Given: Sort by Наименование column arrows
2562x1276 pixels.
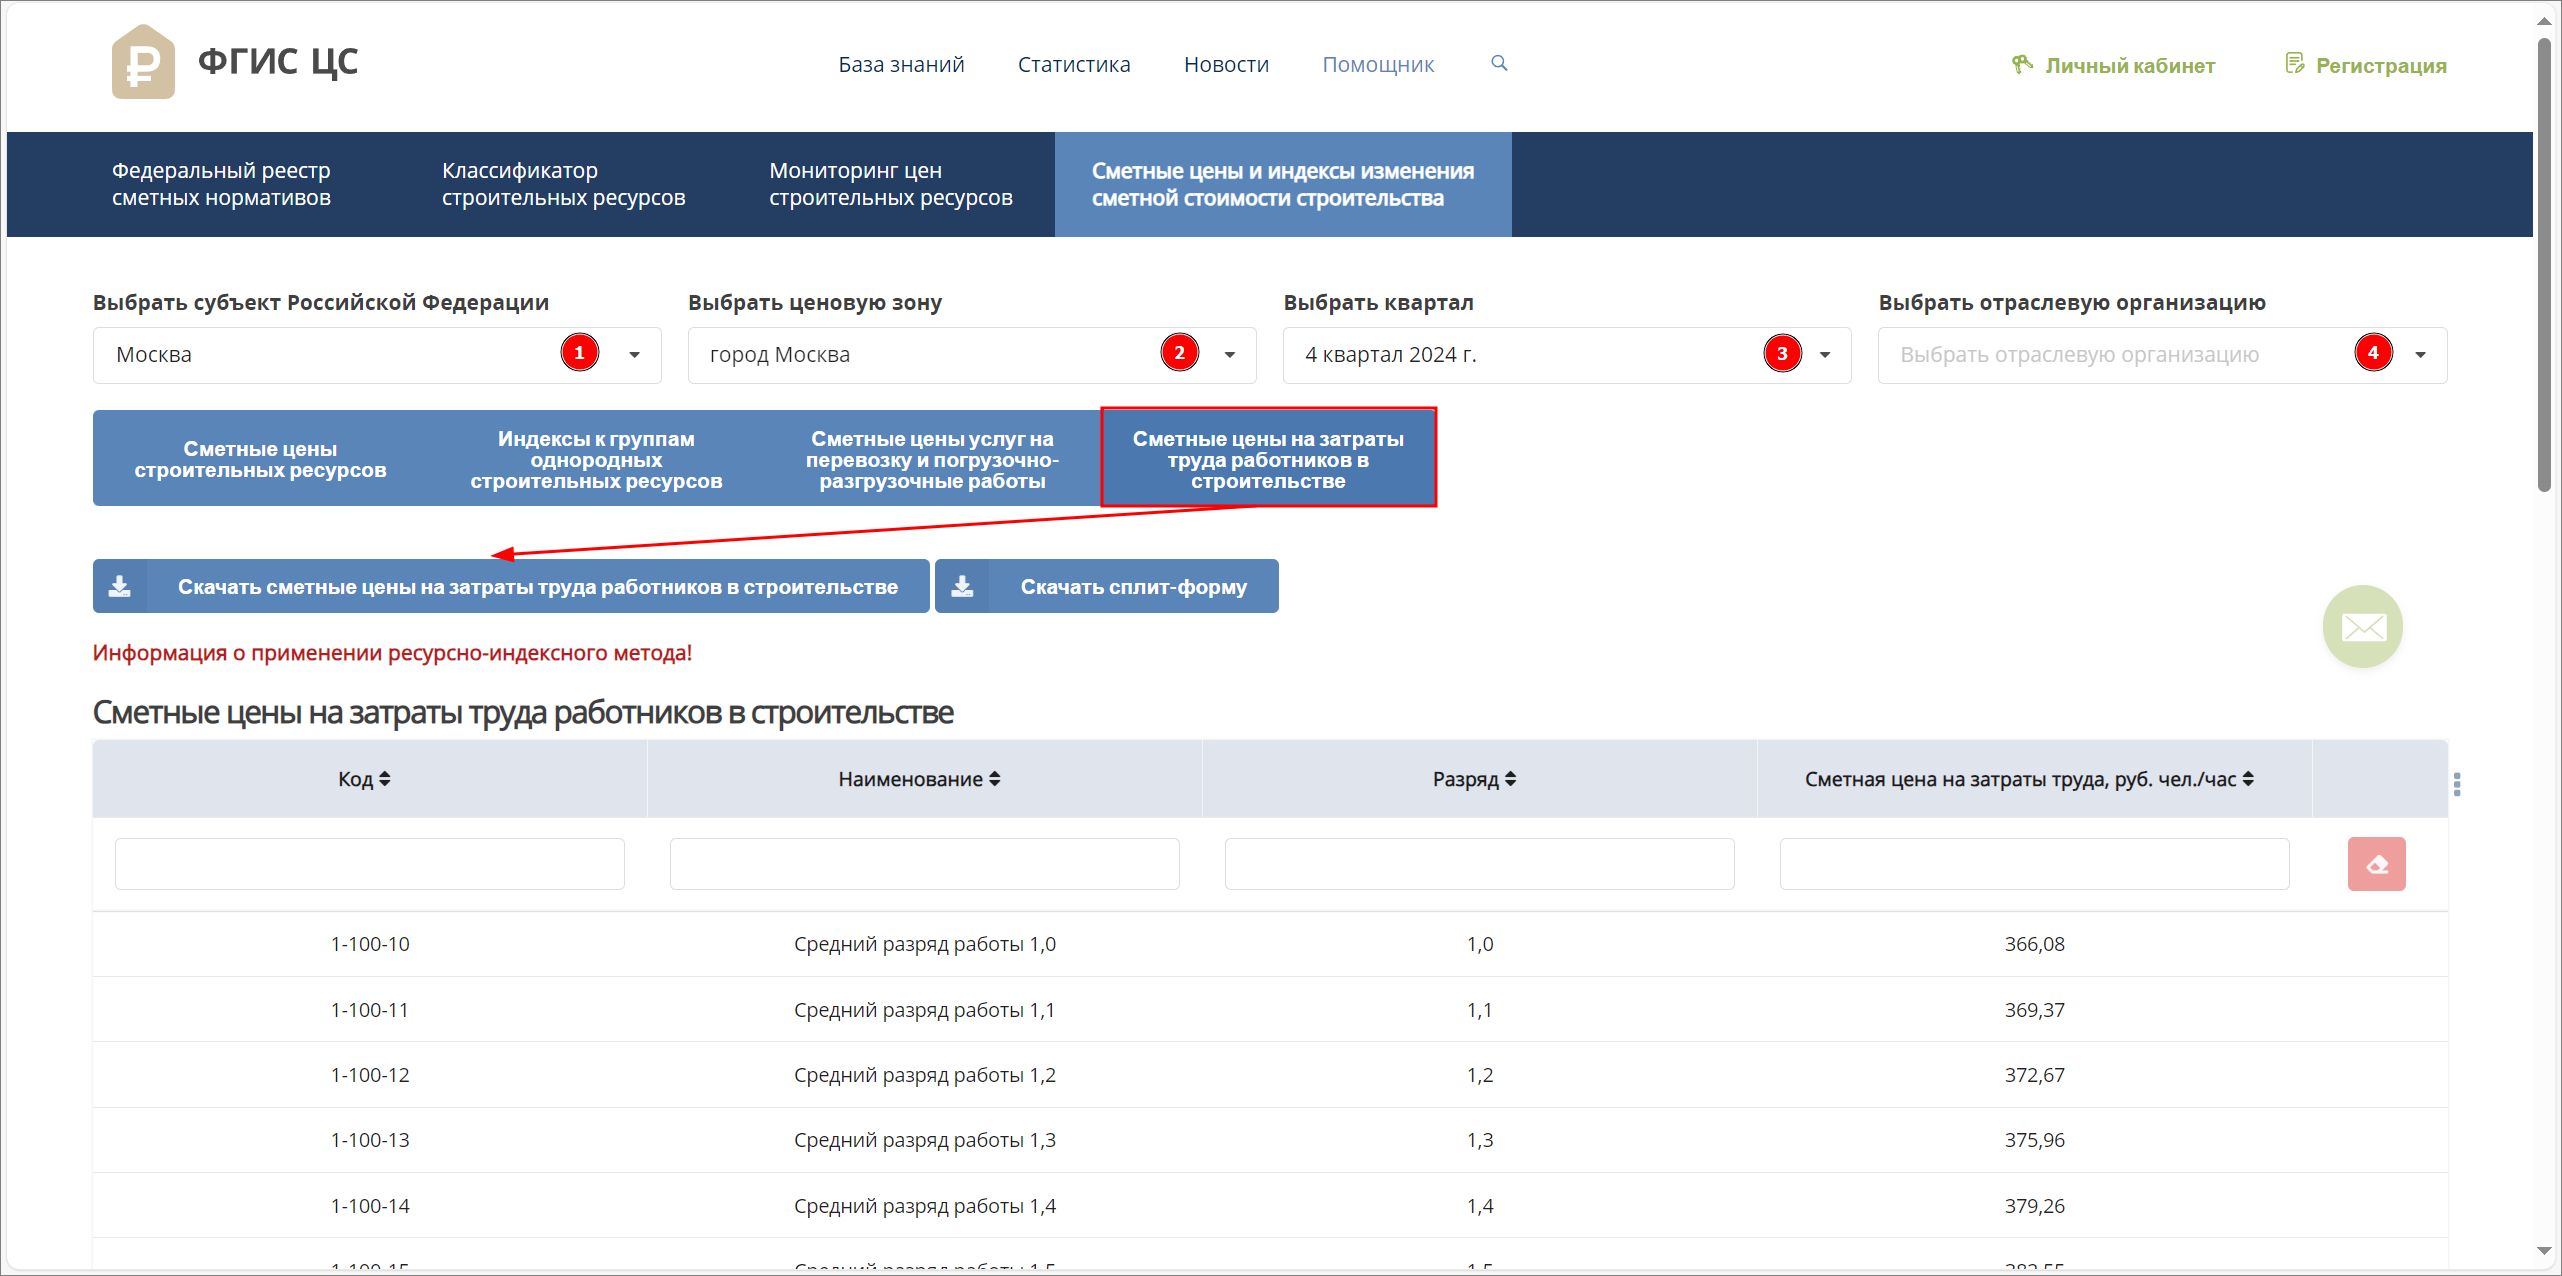Looking at the screenshot, I should tap(995, 779).
